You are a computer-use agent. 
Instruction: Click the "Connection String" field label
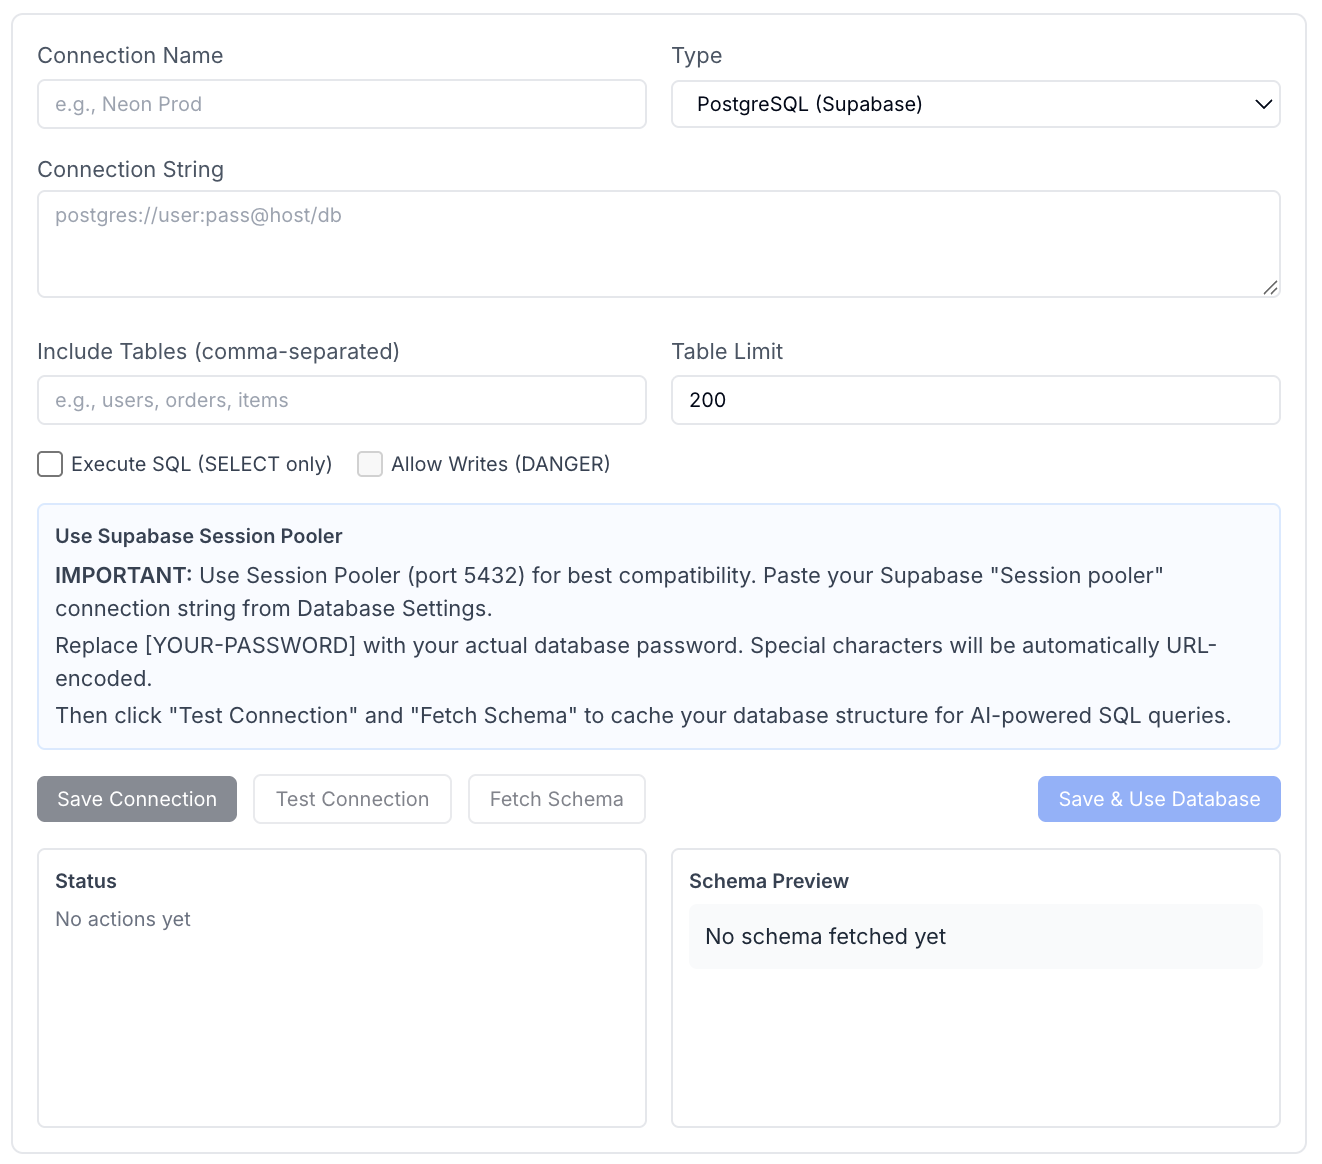coord(130,169)
